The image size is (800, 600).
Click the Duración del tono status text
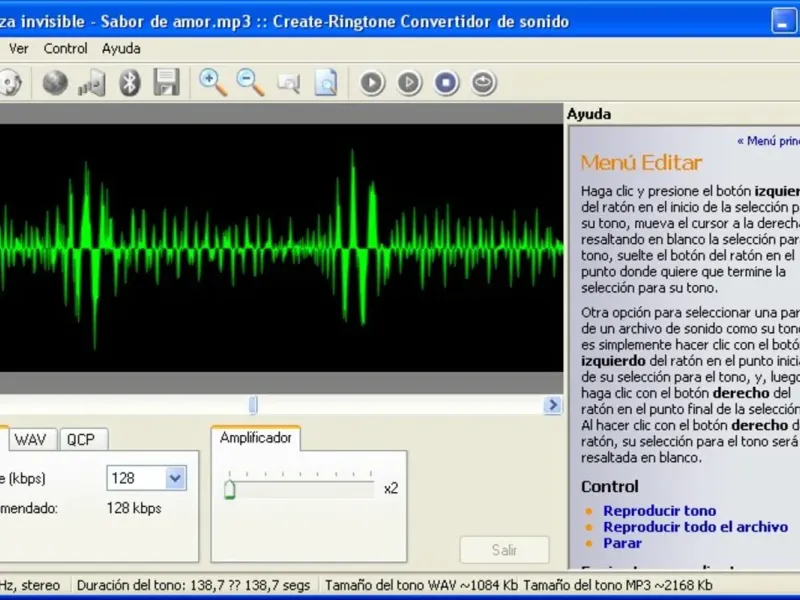tap(193, 585)
